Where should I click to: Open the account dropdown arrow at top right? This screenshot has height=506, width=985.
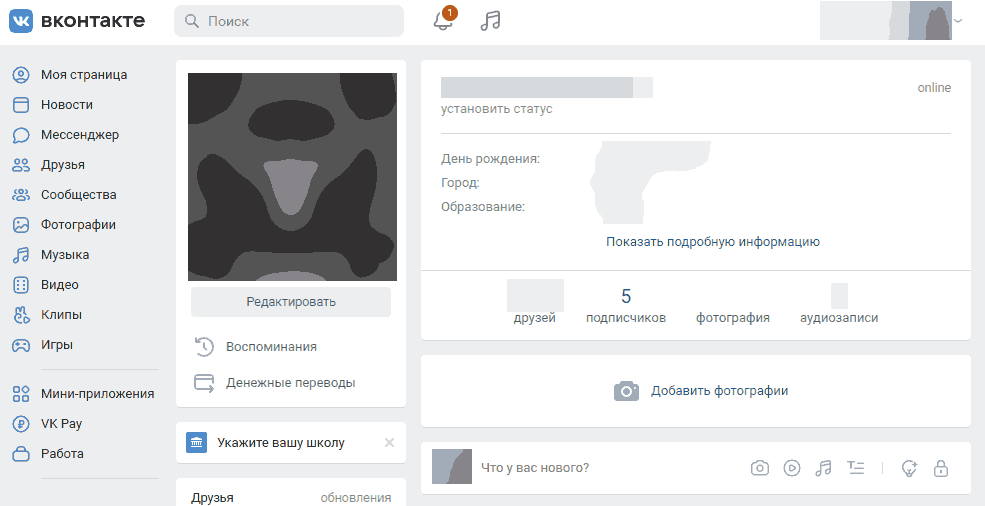[958, 21]
